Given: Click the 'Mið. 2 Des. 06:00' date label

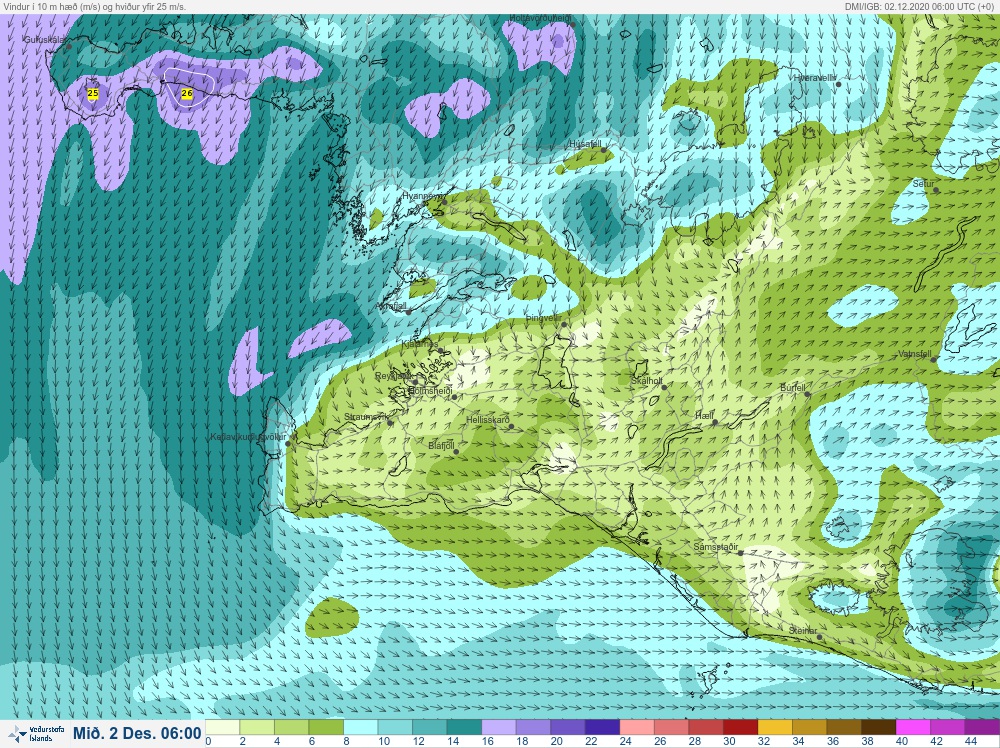Looking at the screenshot, I should (x=137, y=733).
